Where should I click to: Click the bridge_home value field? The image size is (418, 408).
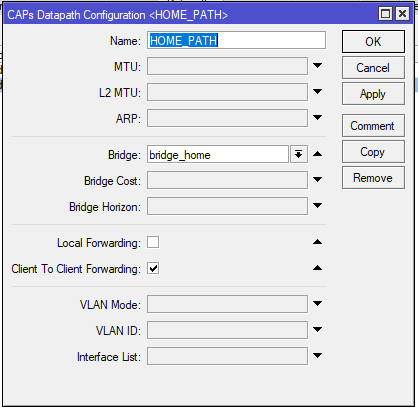218,154
